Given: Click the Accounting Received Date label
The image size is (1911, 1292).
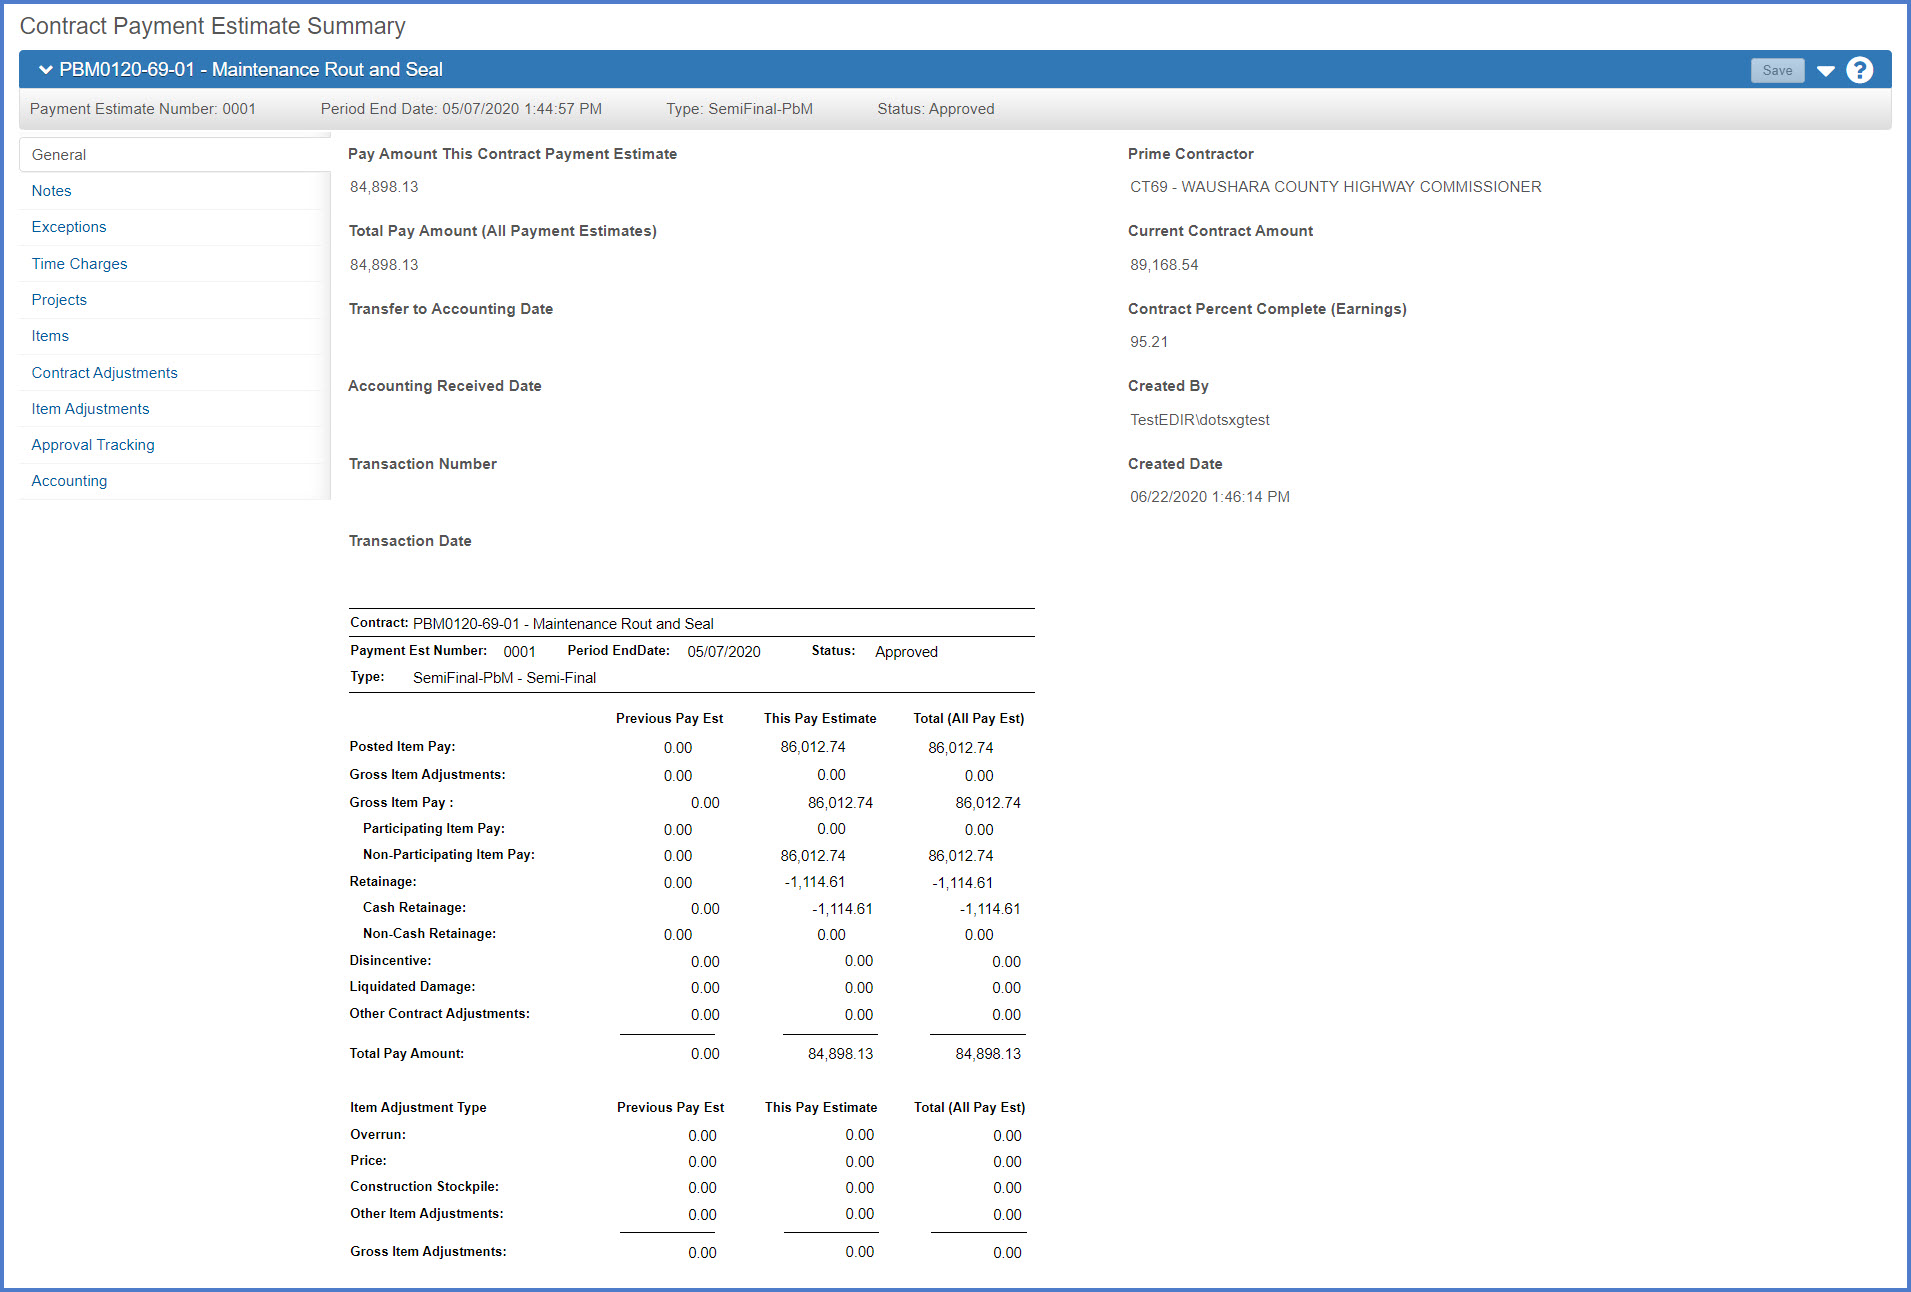Looking at the screenshot, I should pos(445,386).
